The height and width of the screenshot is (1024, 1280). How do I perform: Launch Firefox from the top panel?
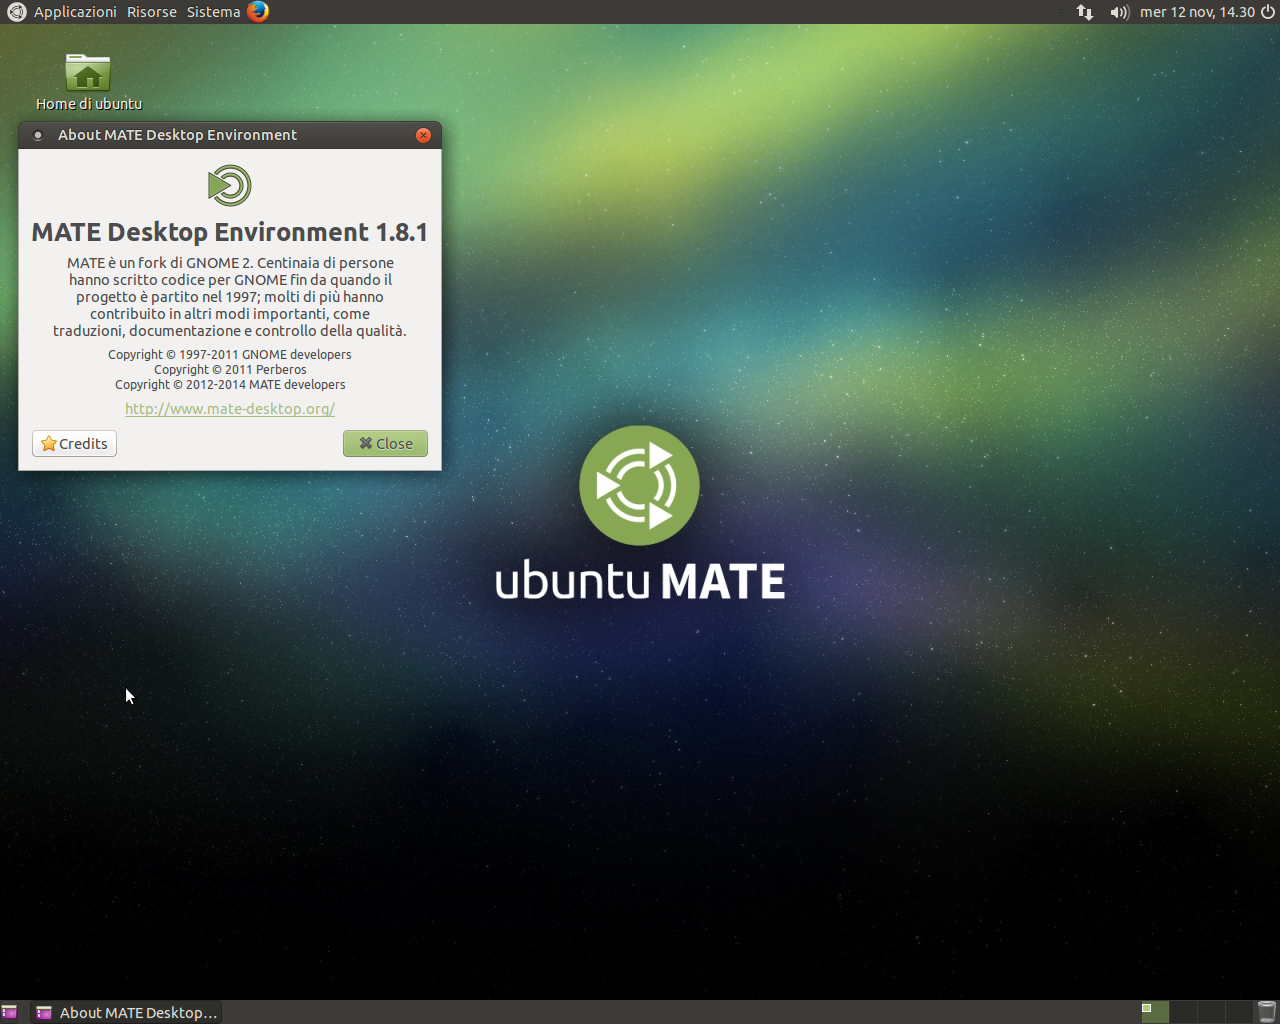point(258,12)
